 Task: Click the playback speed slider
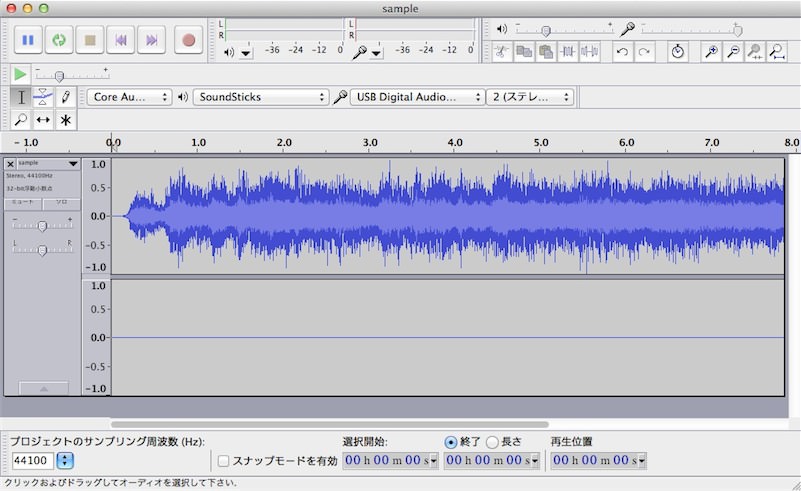[72, 75]
